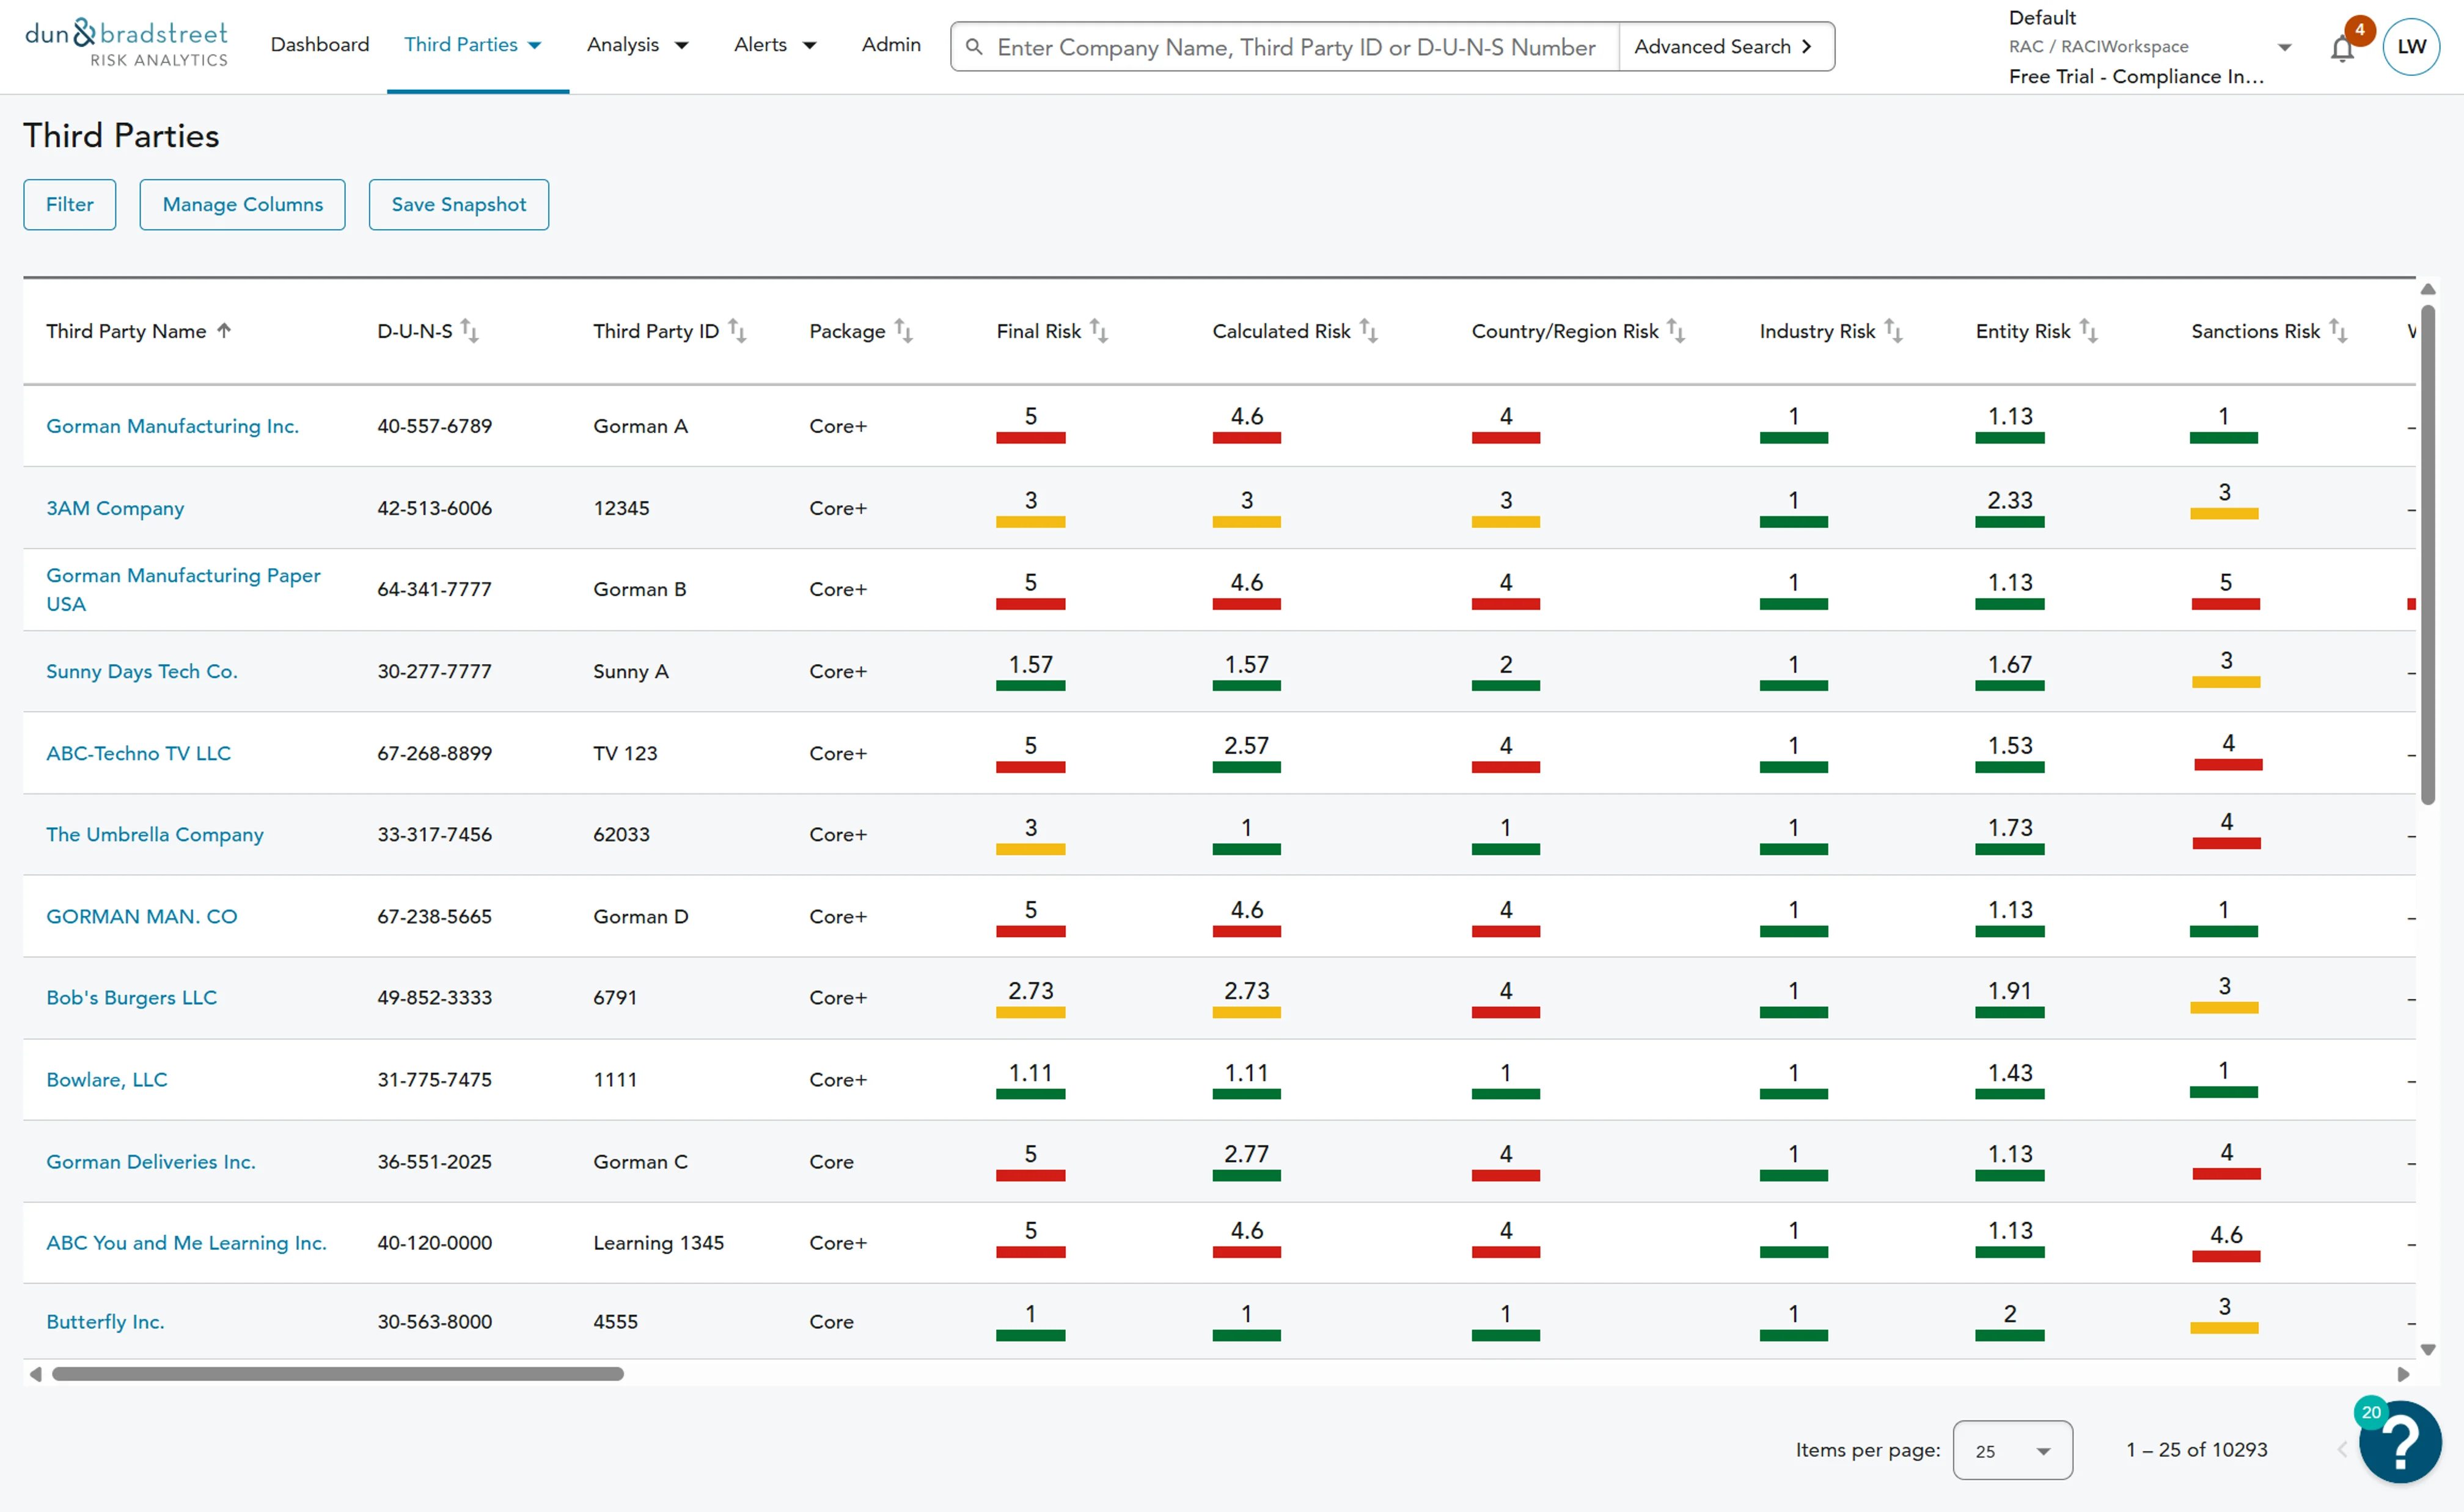This screenshot has width=2464, height=1512.
Task: Click the red Final Risk bar for Gorman Manufacturing Inc.
Action: point(1030,438)
